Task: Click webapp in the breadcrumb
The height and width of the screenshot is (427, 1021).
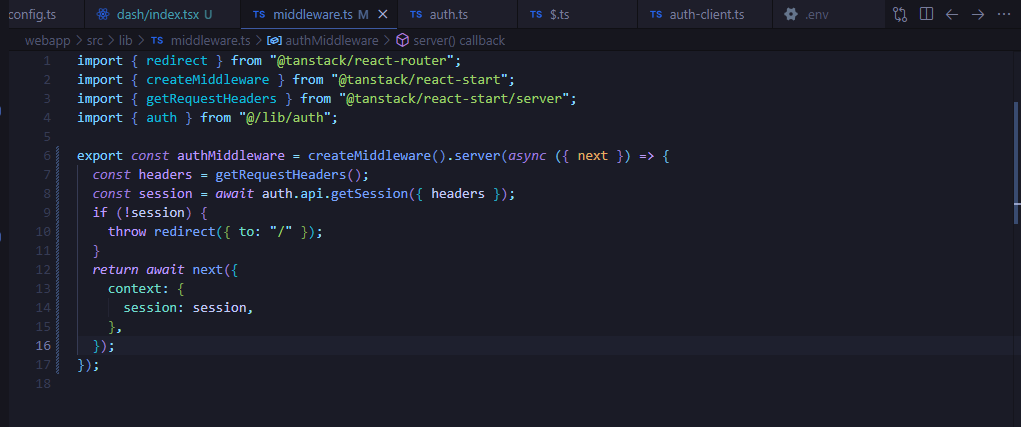Action: coord(48,40)
